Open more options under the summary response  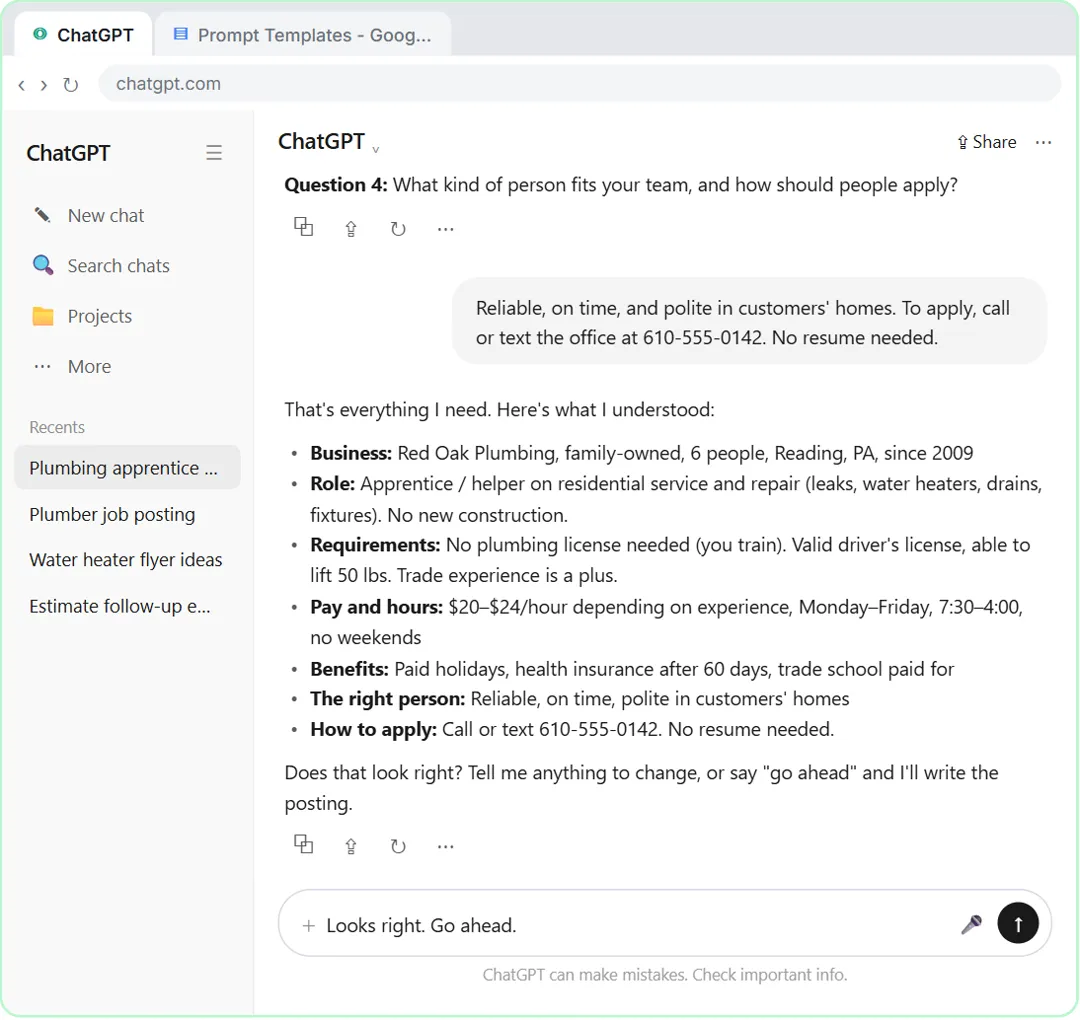click(x=446, y=846)
